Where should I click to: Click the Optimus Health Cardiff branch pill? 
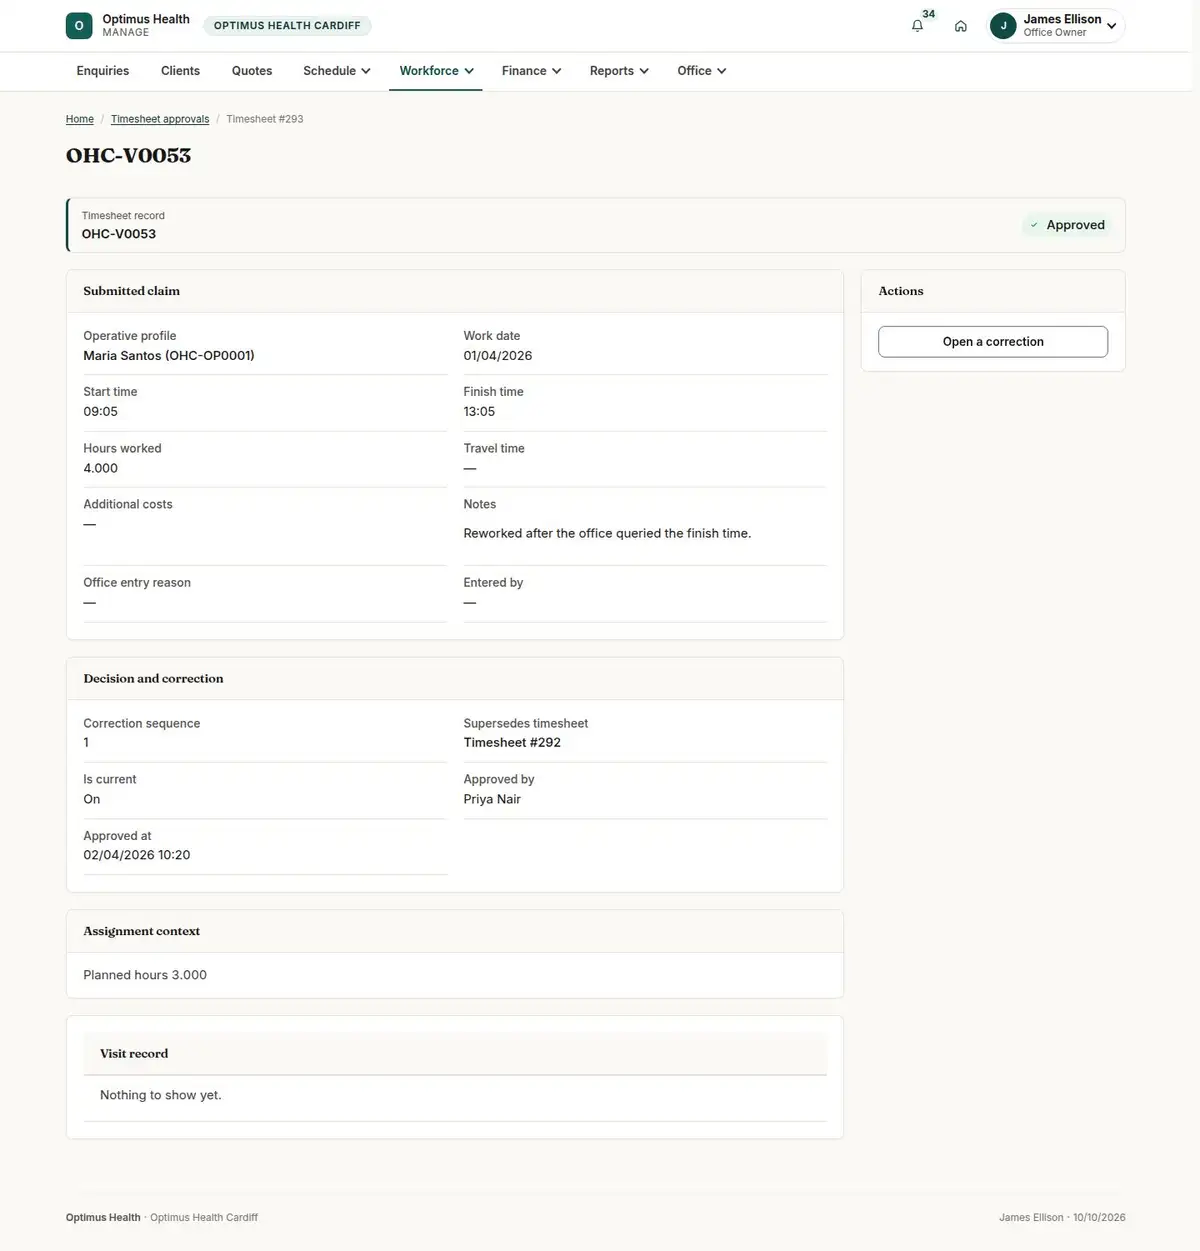[287, 26]
